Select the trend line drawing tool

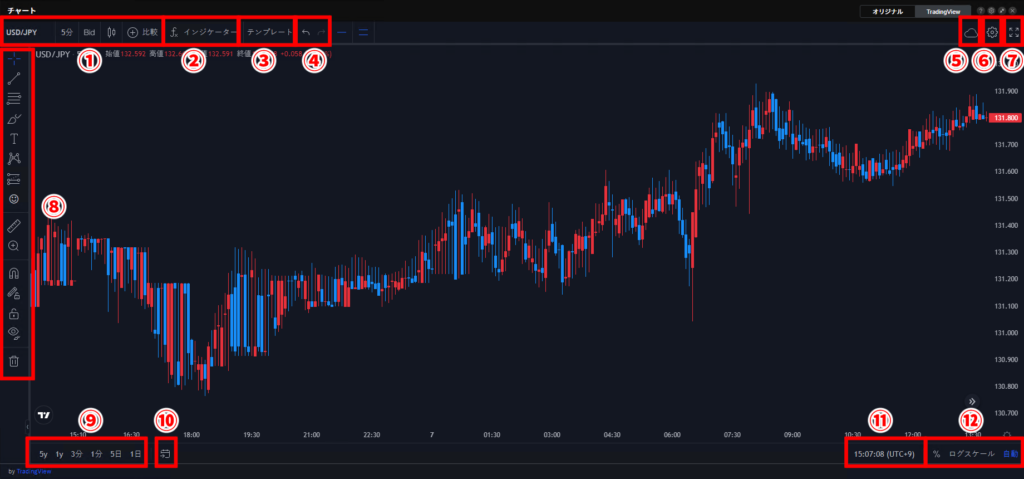tap(15, 78)
